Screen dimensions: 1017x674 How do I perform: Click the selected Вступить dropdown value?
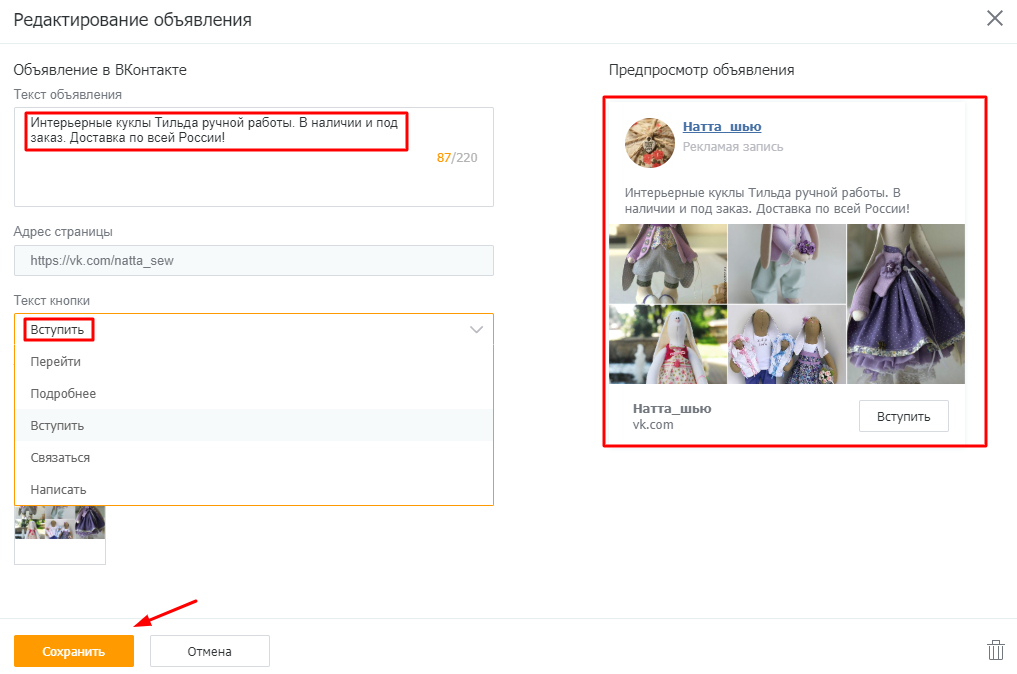(57, 330)
